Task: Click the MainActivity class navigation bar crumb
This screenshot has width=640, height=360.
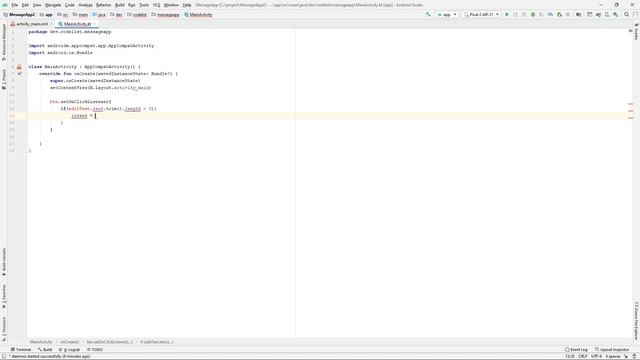Action: pyautogui.click(x=198, y=15)
